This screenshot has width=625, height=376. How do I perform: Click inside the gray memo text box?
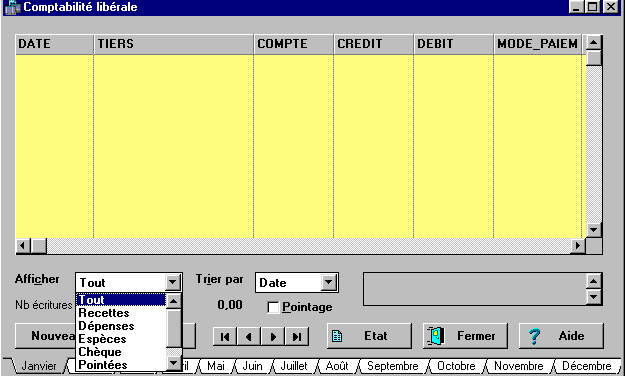pos(475,289)
